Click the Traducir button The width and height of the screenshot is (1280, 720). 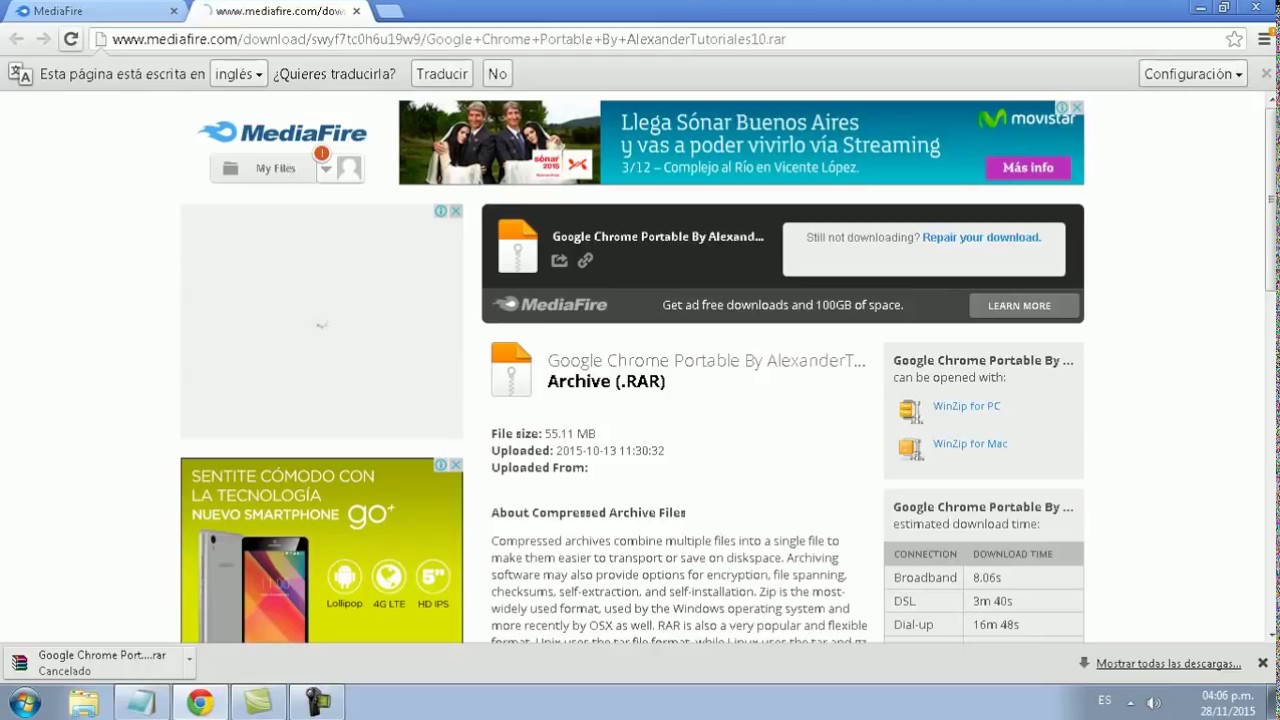(x=442, y=74)
